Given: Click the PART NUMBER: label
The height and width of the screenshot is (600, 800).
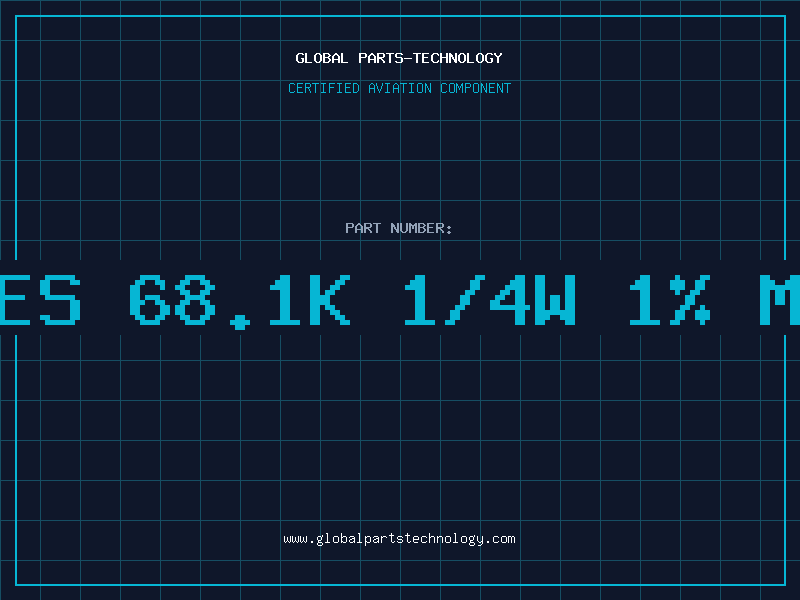Looking at the screenshot, I should tap(399, 228).
